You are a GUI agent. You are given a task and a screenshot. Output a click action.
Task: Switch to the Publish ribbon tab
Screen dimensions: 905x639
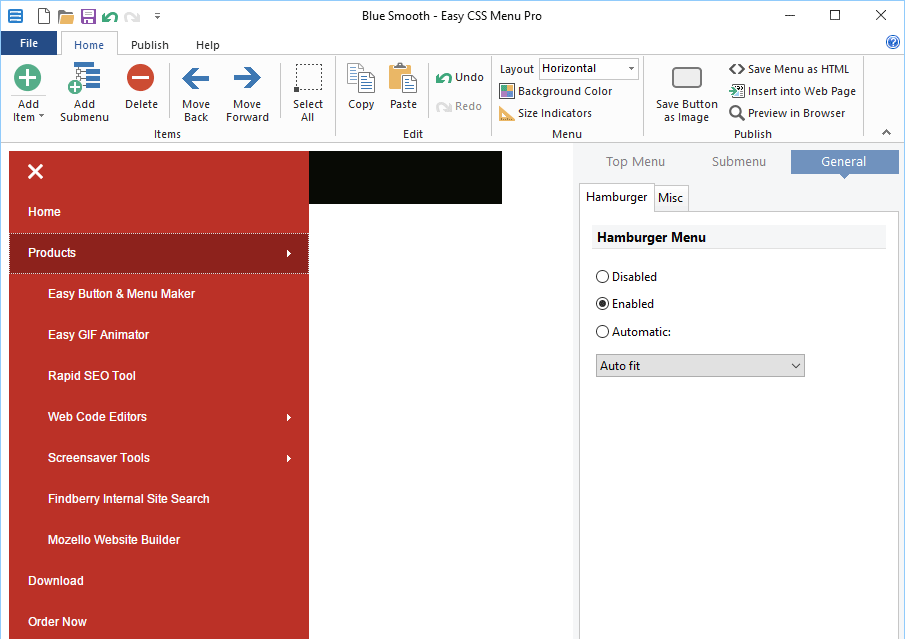pos(150,45)
